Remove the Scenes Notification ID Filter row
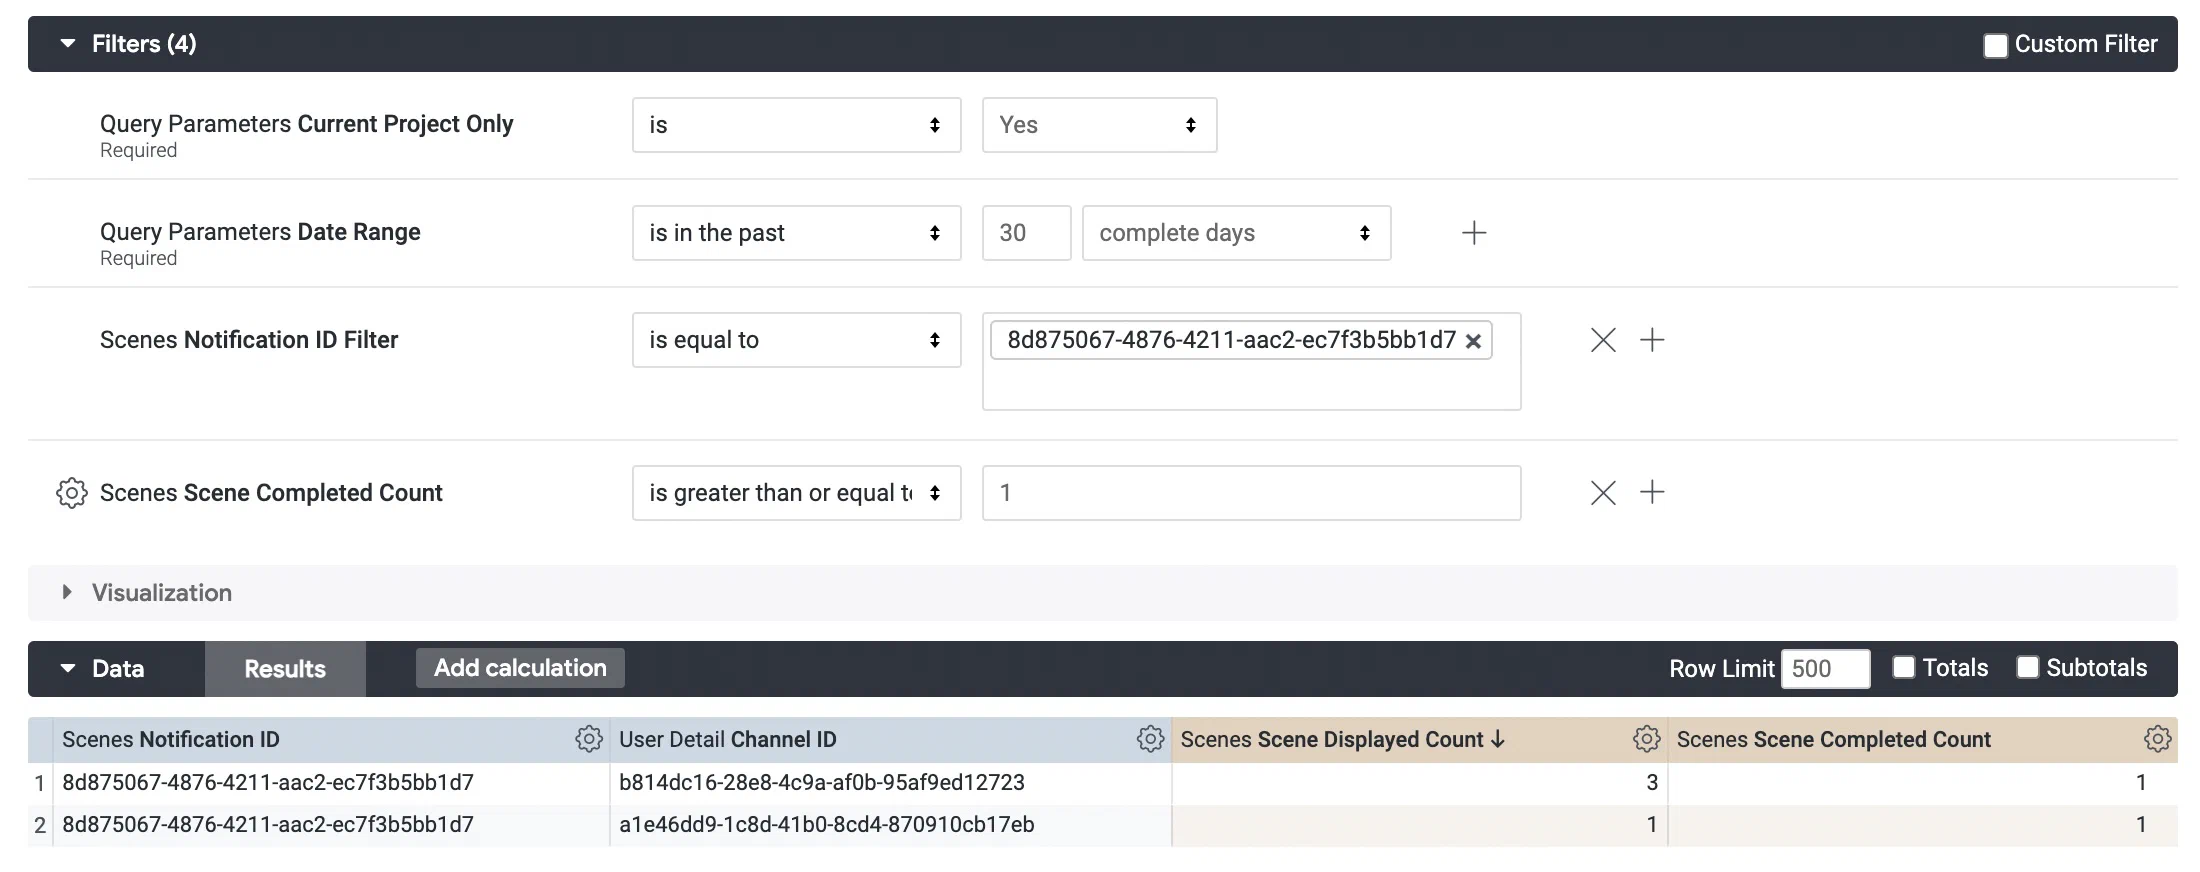 (1603, 340)
